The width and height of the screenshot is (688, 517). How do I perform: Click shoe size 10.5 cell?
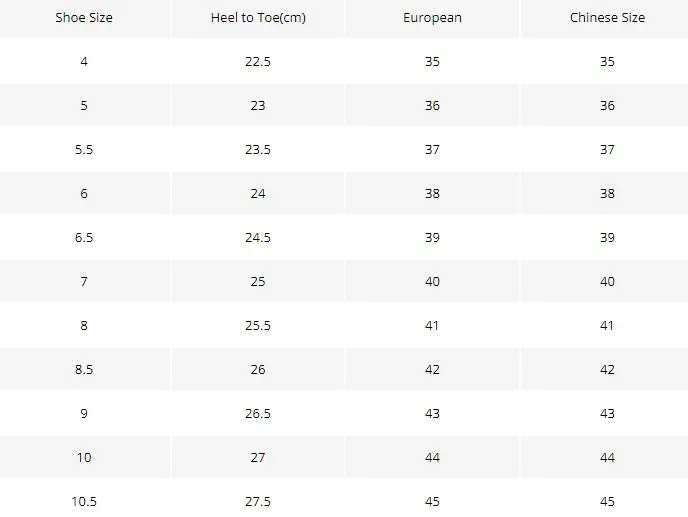click(84, 501)
